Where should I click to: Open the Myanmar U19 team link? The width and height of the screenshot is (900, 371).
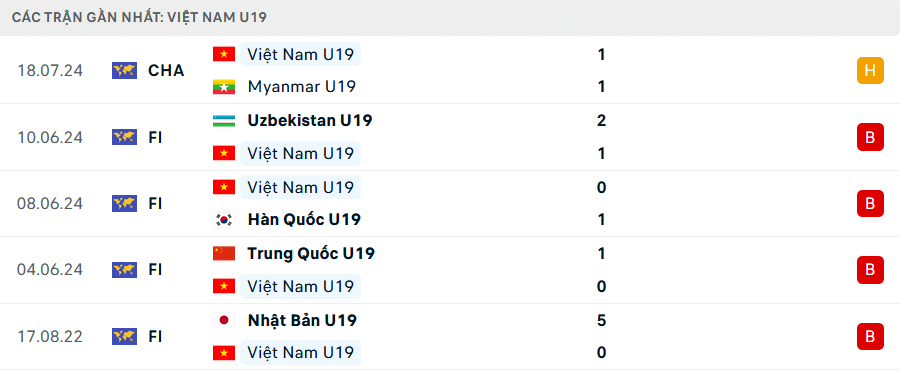point(302,87)
